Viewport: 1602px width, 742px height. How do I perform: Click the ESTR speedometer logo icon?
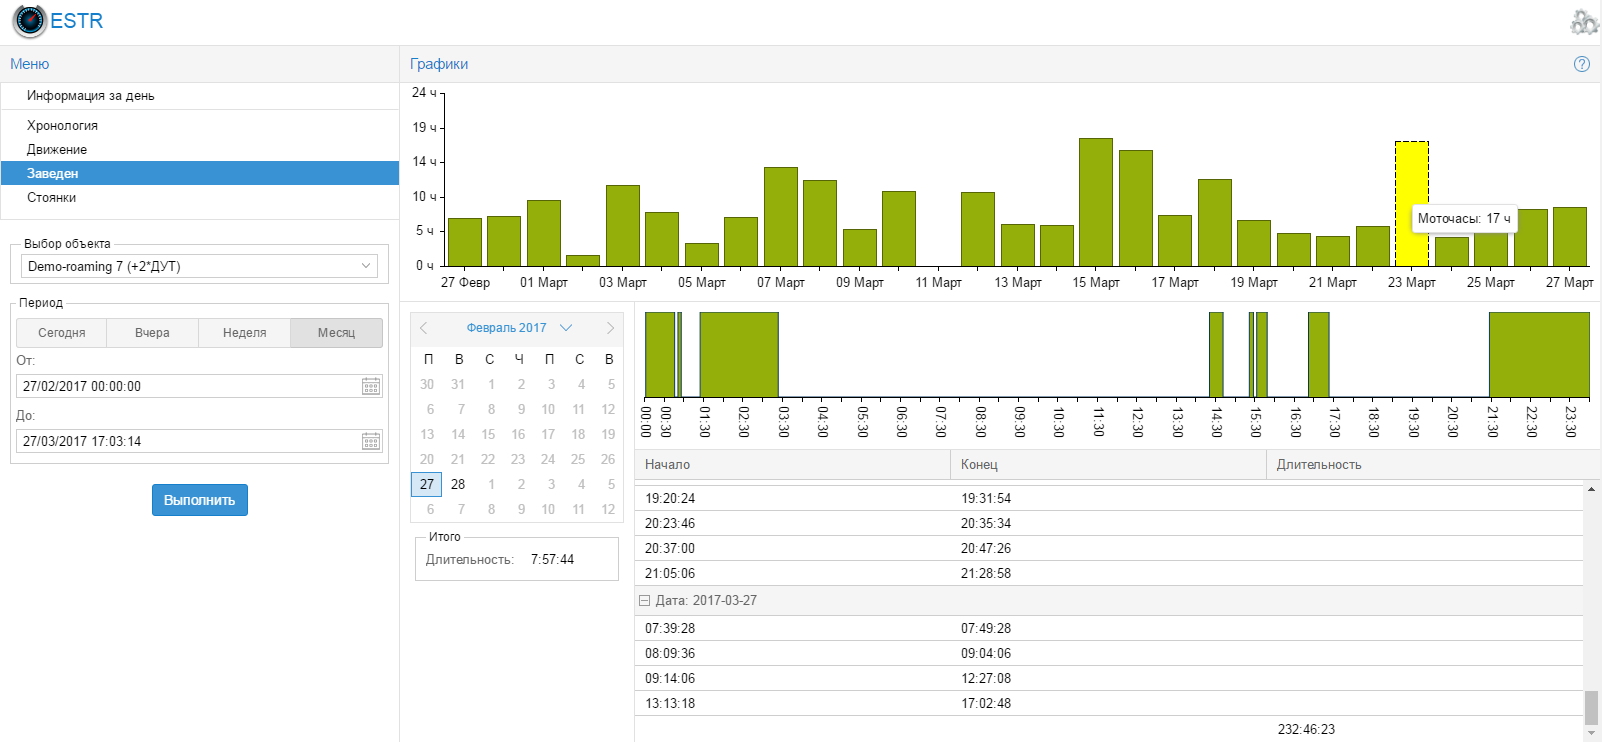(x=29, y=21)
